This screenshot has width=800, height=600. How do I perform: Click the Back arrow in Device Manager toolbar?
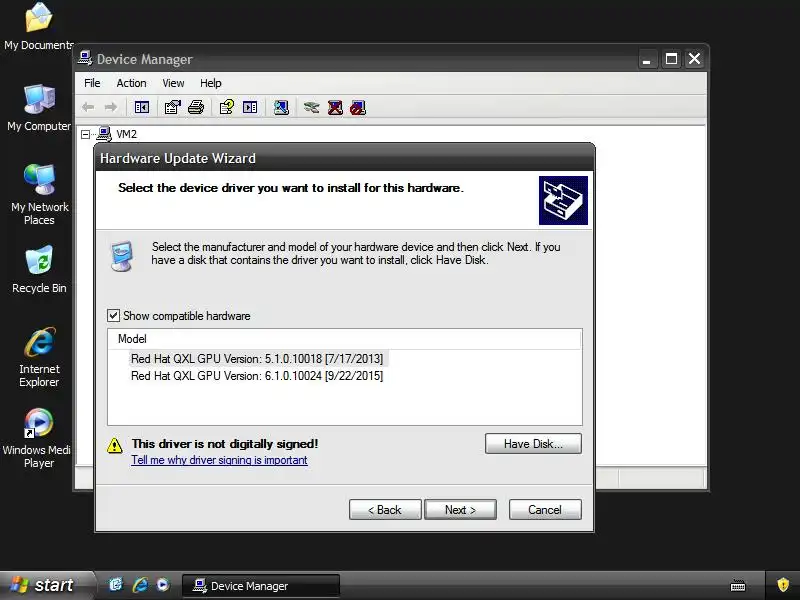88,107
